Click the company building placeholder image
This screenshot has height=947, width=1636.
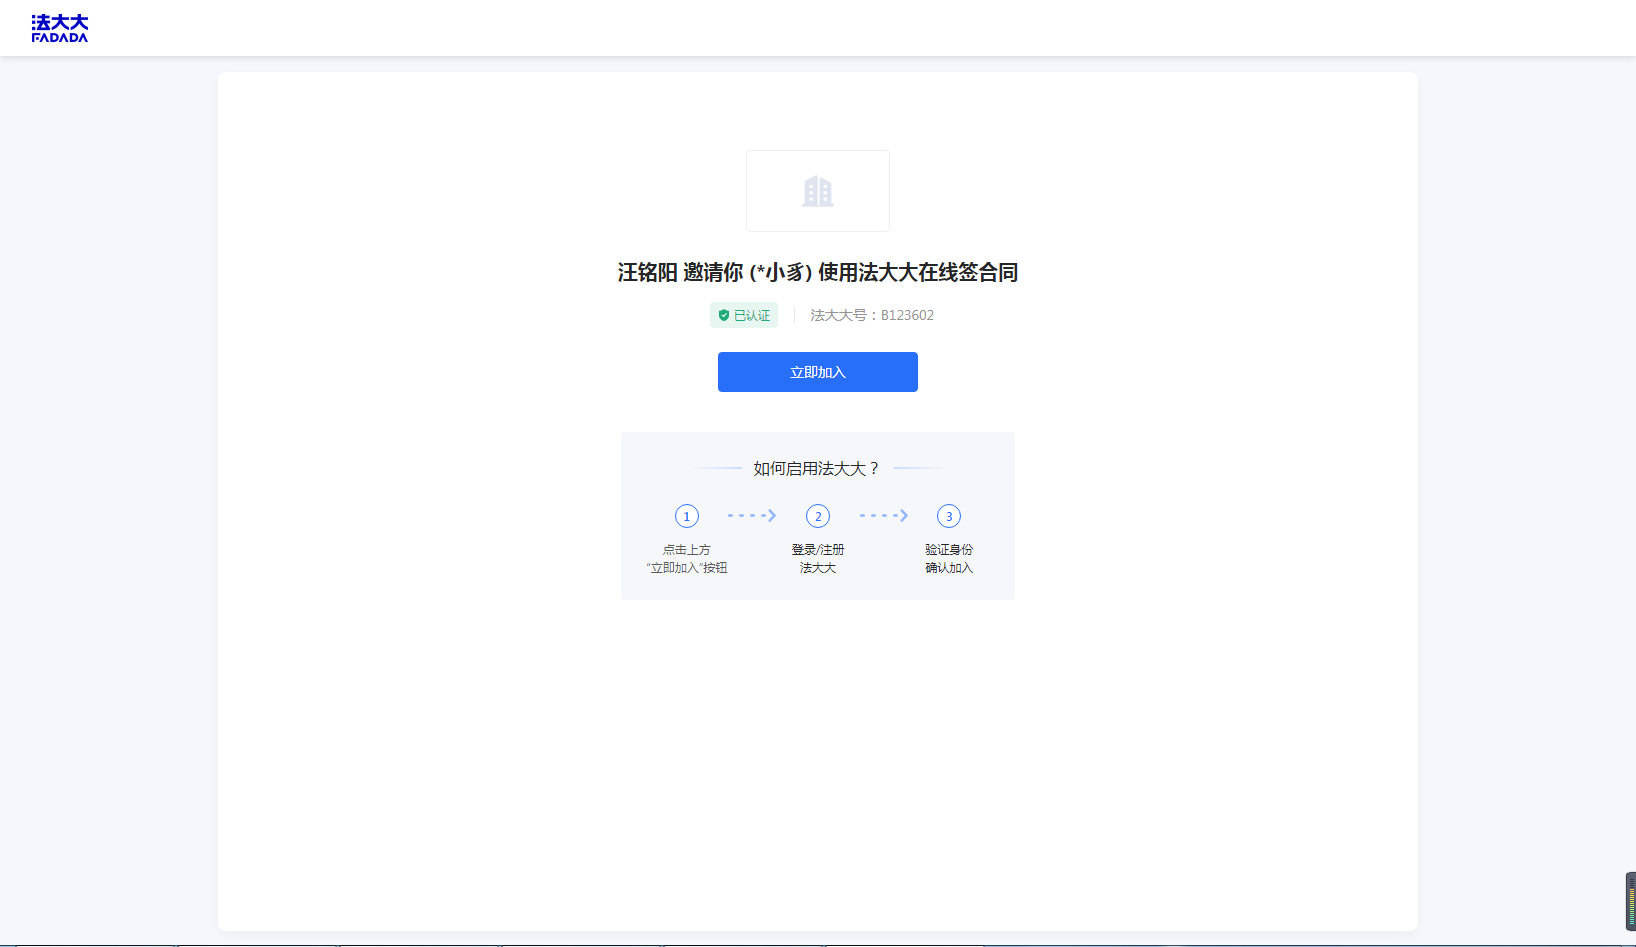click(818, 191)
